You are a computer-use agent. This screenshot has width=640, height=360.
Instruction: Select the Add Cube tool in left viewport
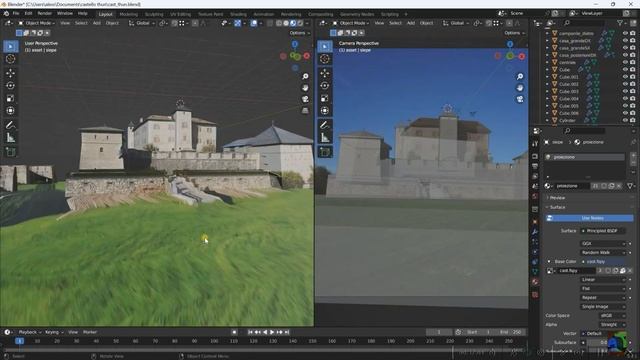(x=11, y=152)
